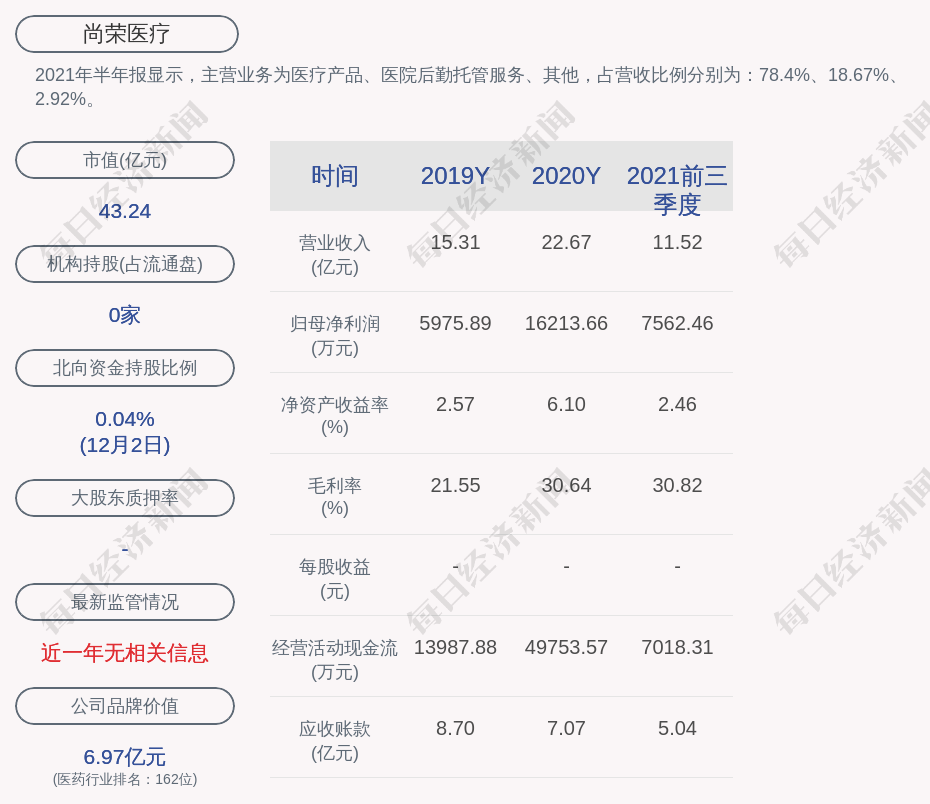930x804 pixels.
Task: Click the 2020Y column header
Action: 566,176
